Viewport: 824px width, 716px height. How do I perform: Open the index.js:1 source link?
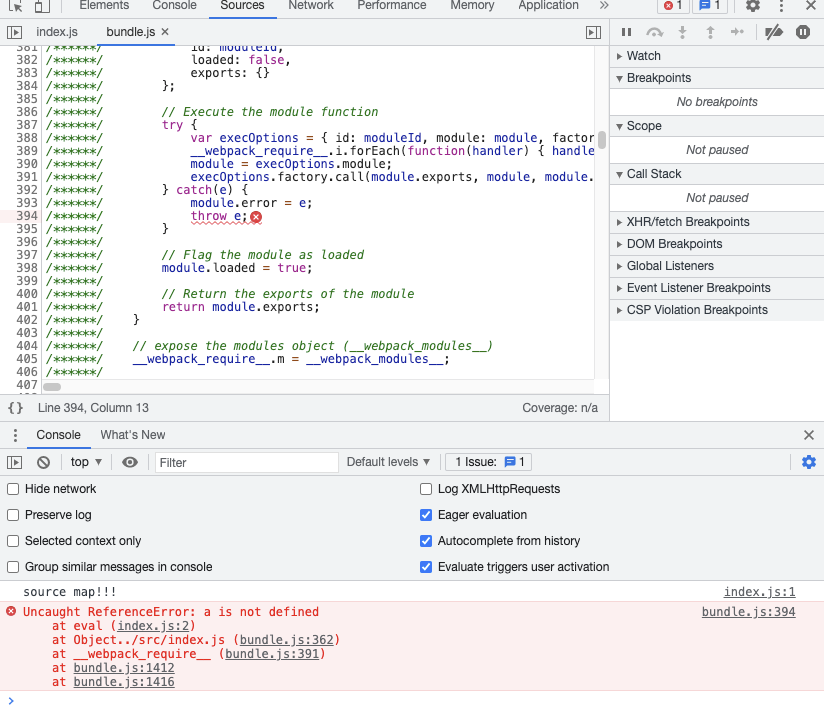click(759, 592)
